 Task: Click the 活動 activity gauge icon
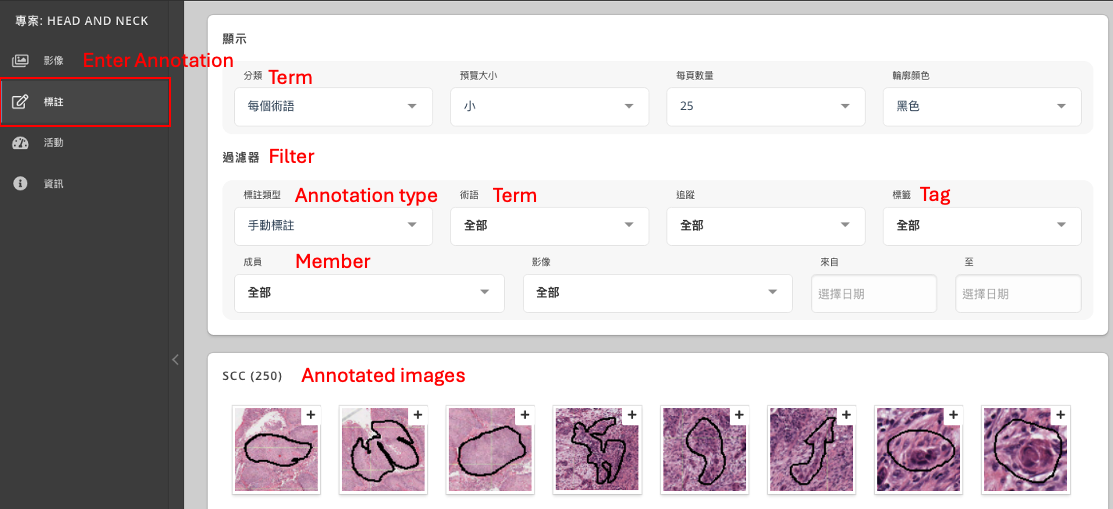[x=20, y=143]
